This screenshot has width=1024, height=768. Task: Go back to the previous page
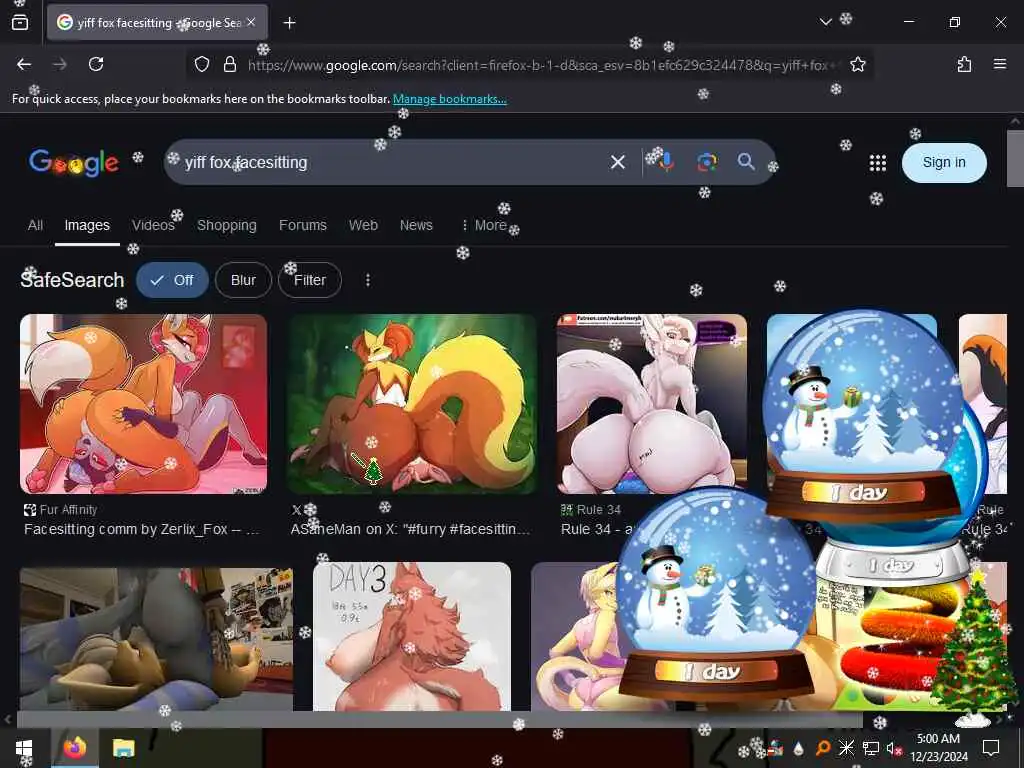tap(24, 64)
